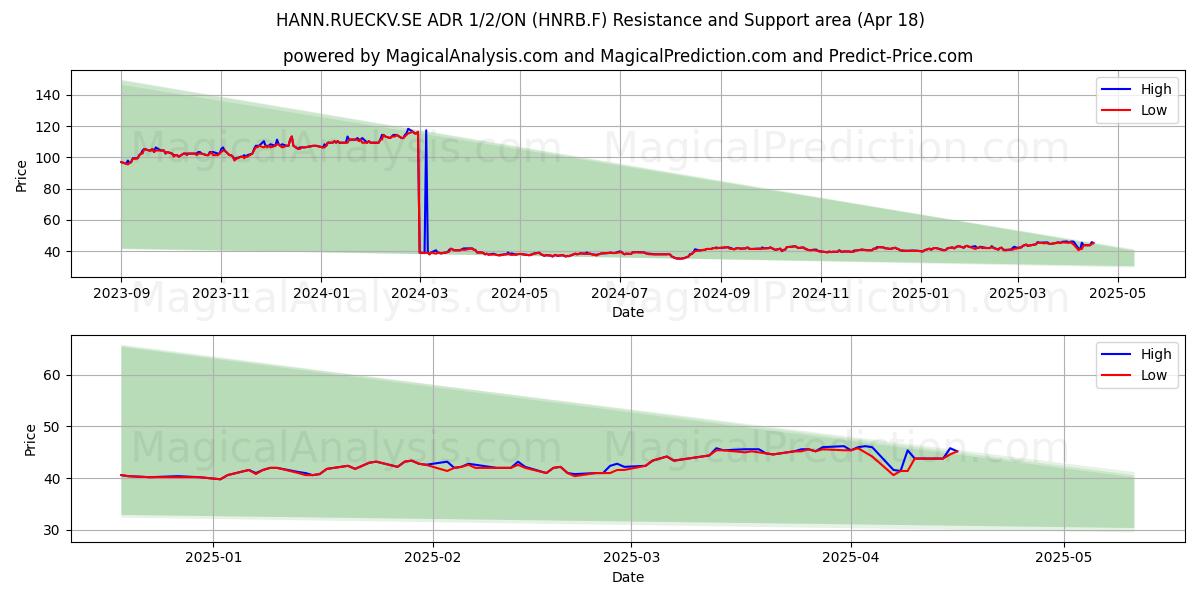Screen dimensions: 1200x600
Task: Click the '2025-03' tick on bottom chart
Action: [632, 558]
